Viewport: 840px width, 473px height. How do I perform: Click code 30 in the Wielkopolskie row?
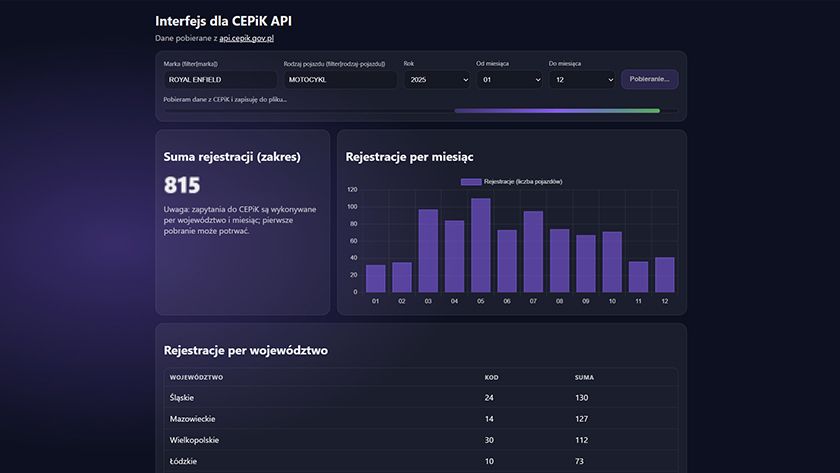click(x=489, y=440)
